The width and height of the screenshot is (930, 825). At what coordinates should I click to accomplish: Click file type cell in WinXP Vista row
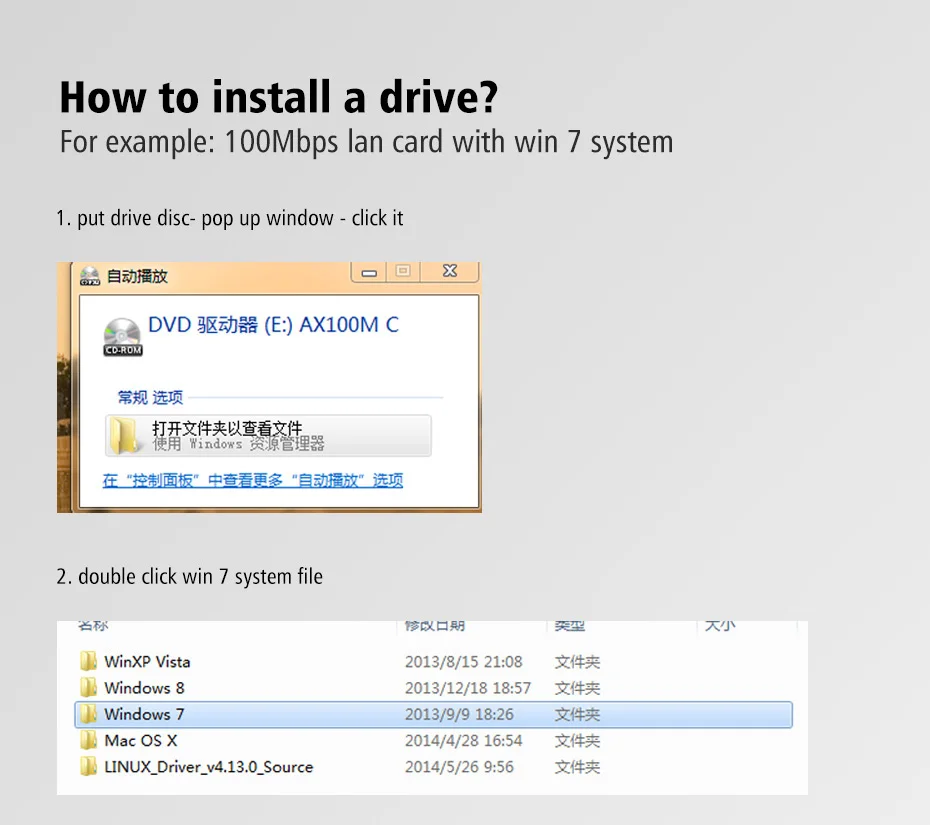[x=577, y=662]
